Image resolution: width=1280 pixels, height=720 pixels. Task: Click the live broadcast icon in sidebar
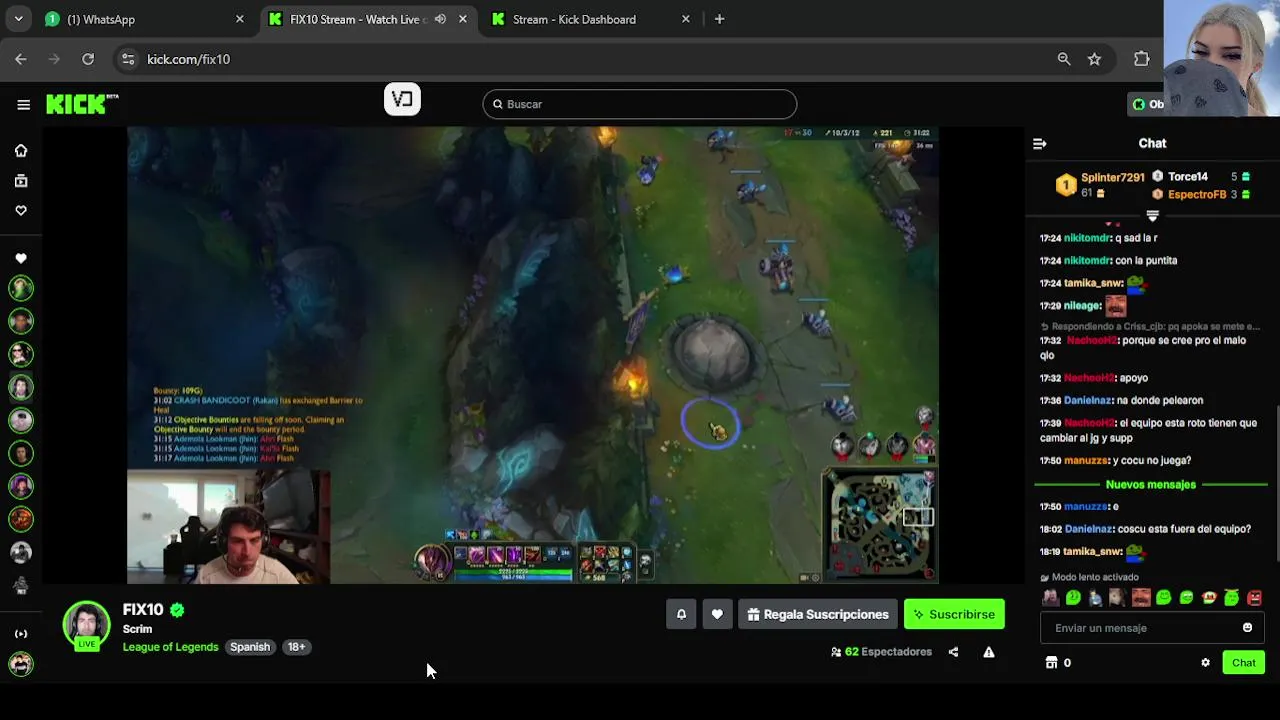[x=21, y=634]
